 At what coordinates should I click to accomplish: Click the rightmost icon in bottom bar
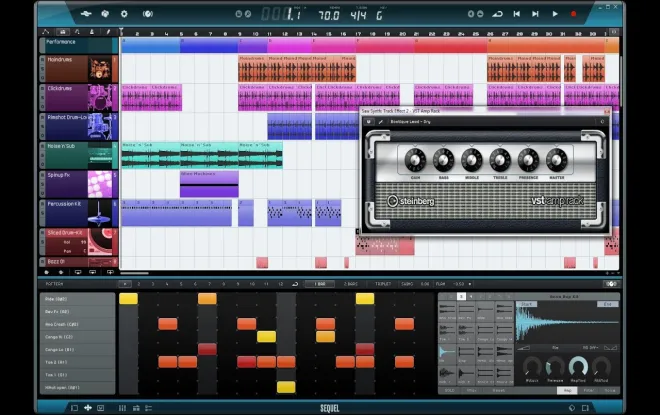pyautogui.click(x=585, y=408)
